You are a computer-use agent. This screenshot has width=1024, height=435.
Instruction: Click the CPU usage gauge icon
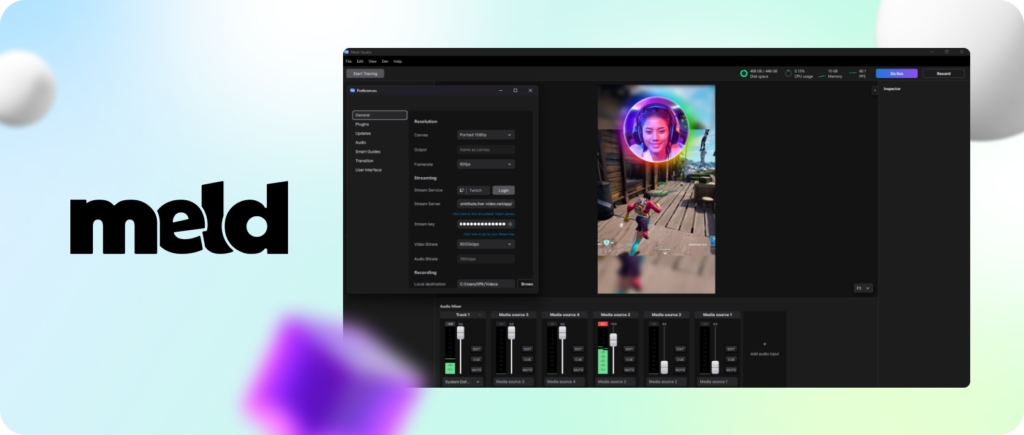(788, 73)
